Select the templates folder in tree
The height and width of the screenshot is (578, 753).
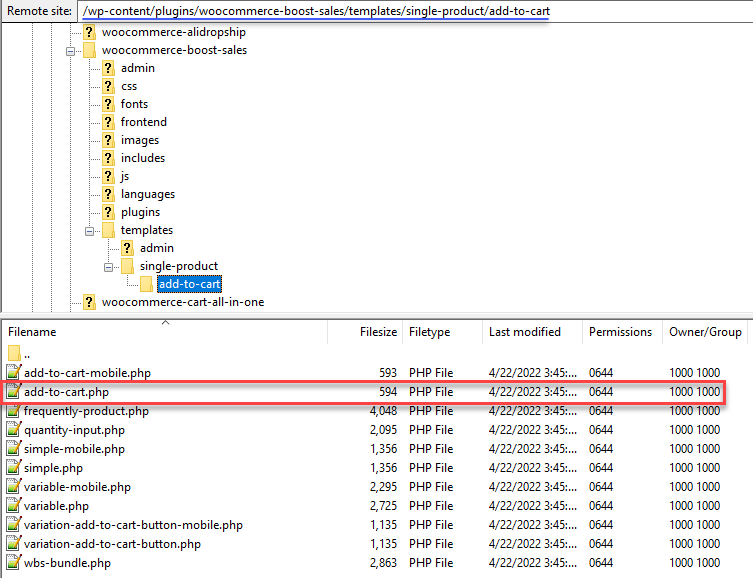coord(146,230)
